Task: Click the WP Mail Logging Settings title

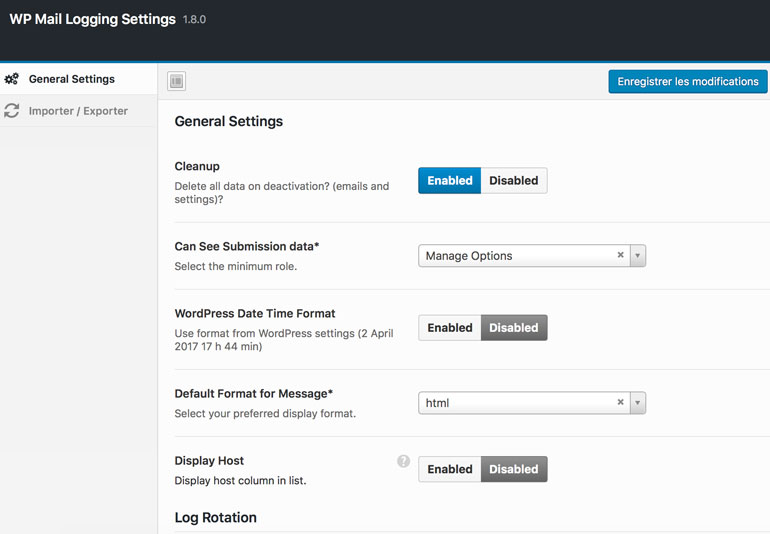Action: (93, 19)
